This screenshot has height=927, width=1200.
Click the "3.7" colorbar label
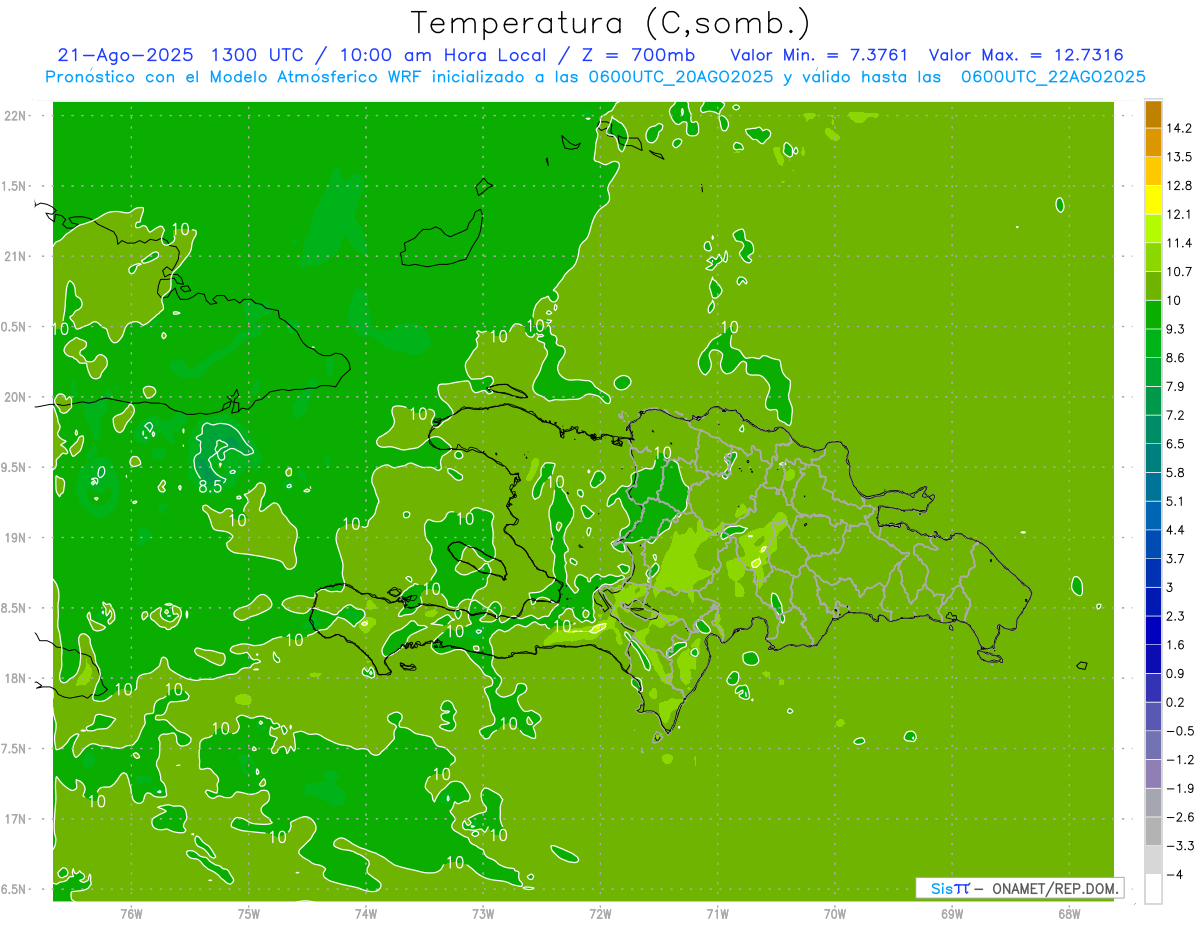click(x=1176, y=559)
